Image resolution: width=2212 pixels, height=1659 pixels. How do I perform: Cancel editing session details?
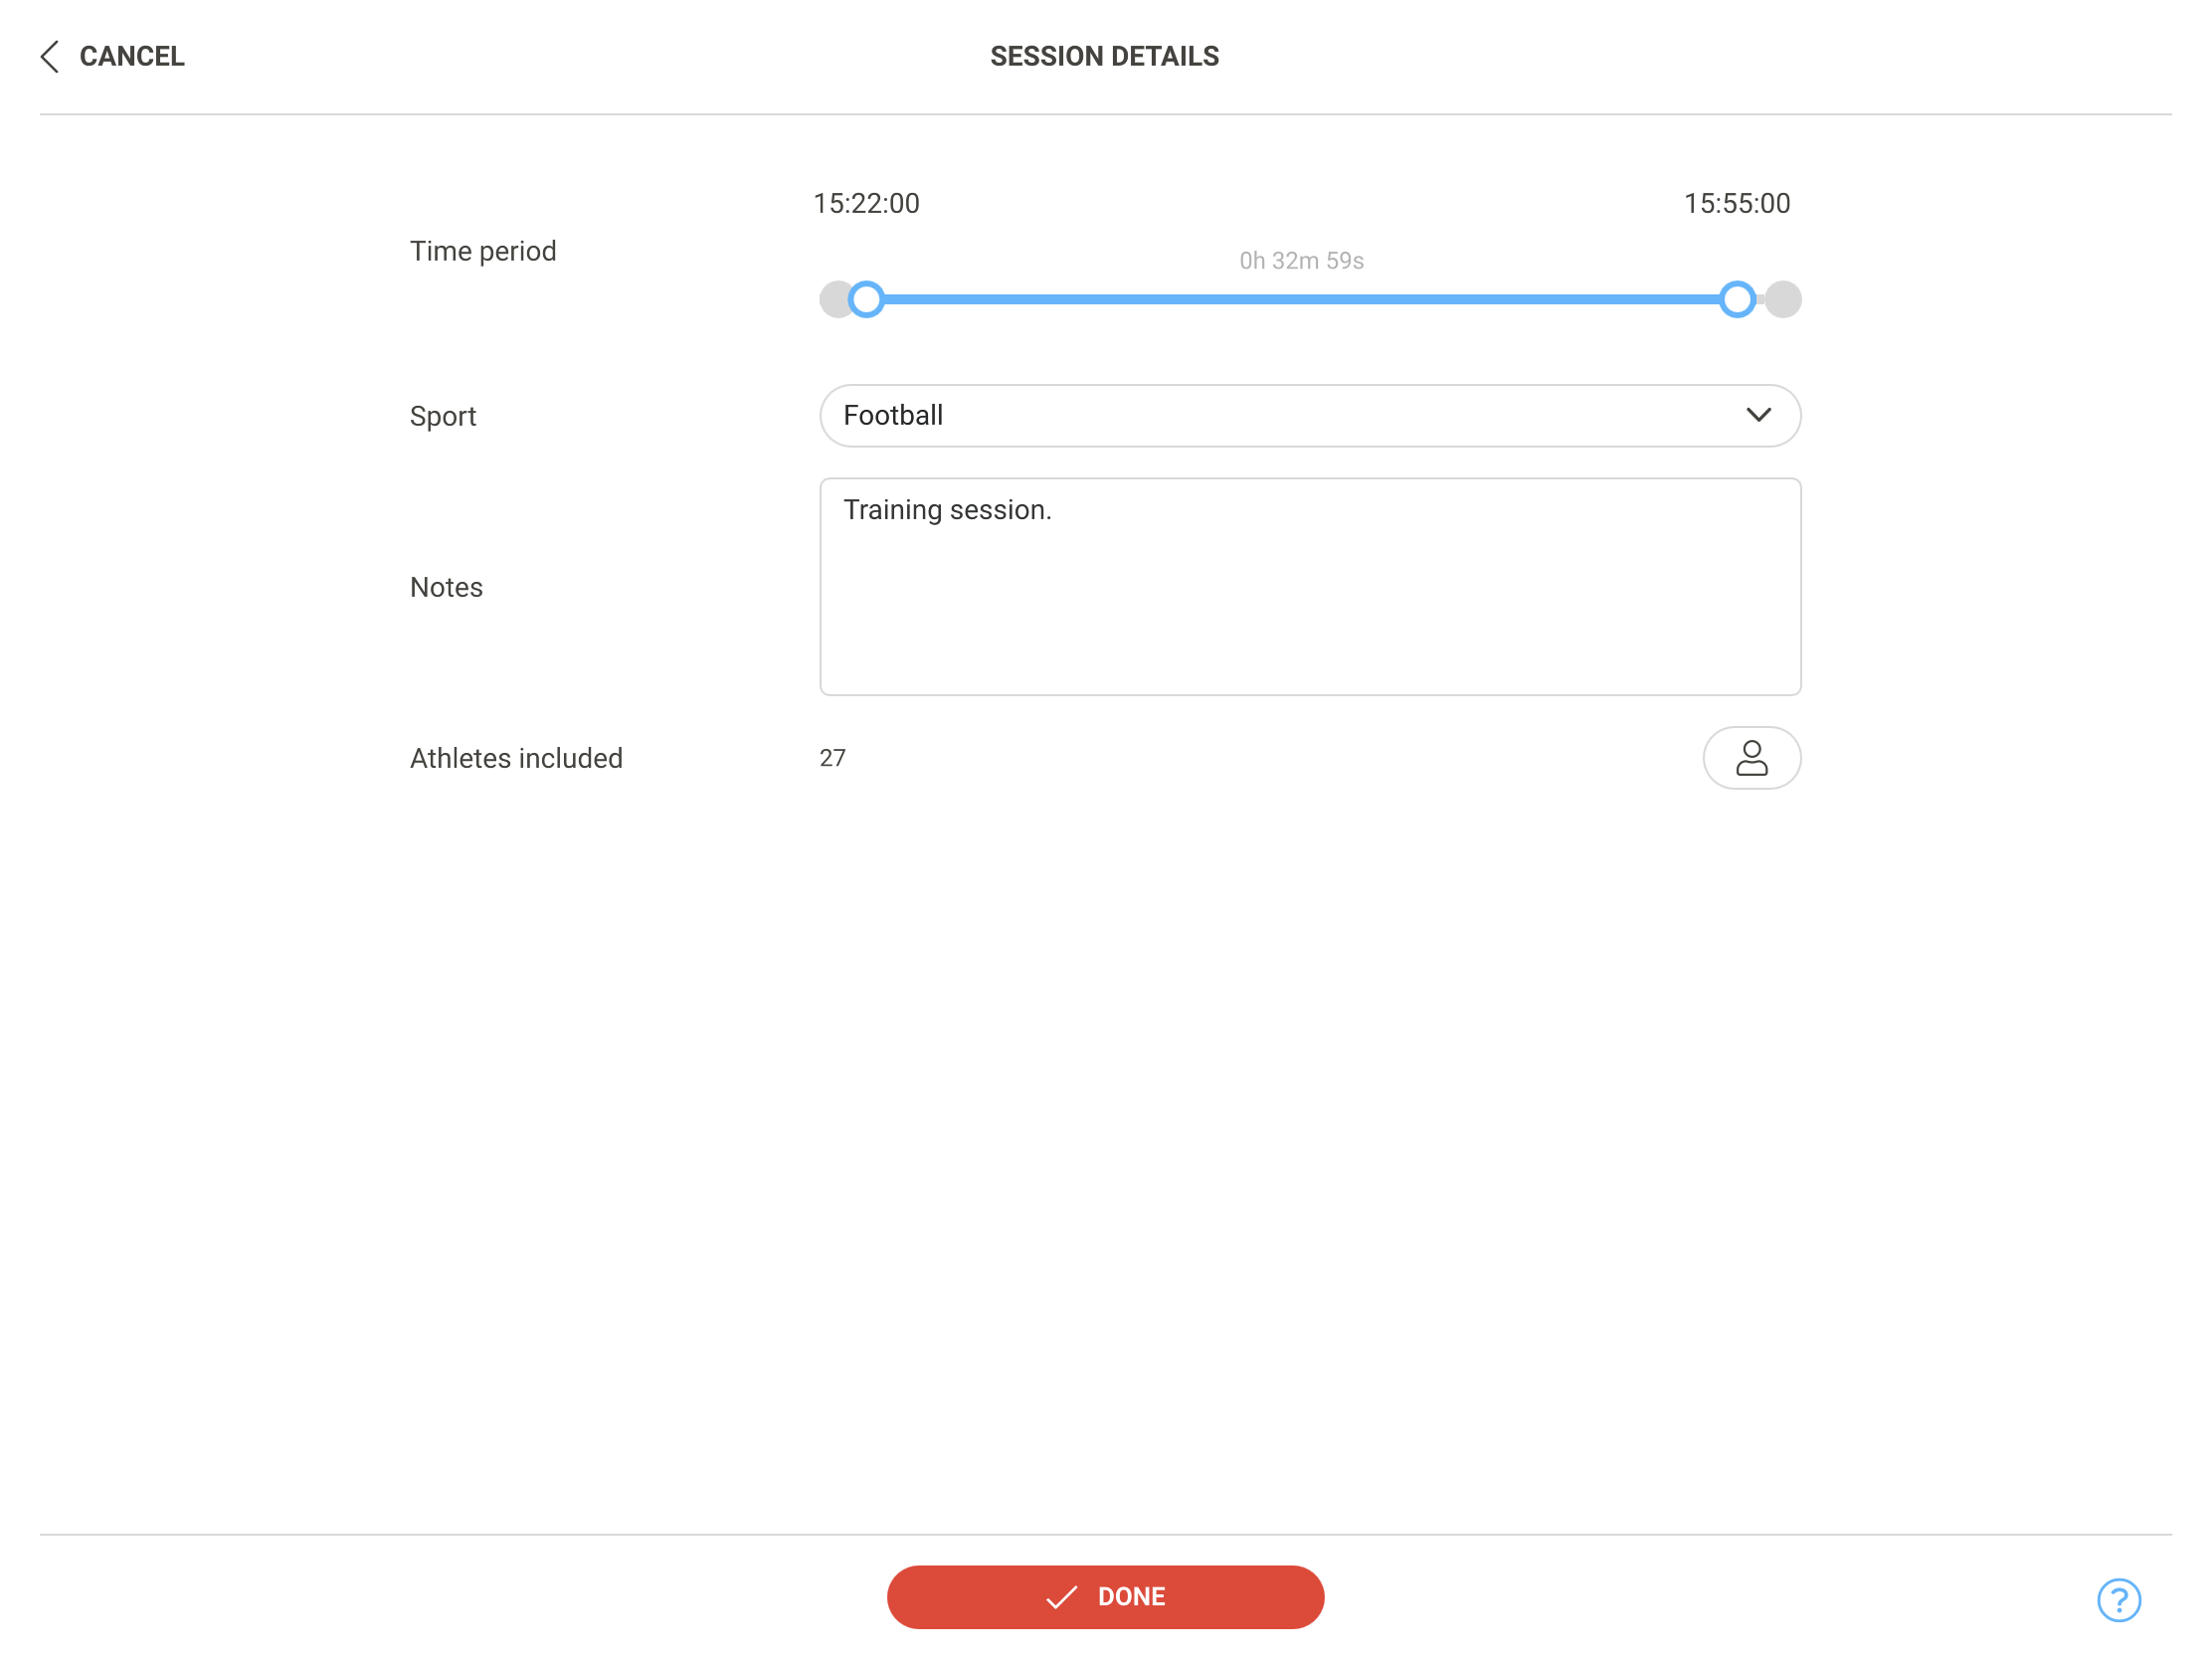point(131,56)
